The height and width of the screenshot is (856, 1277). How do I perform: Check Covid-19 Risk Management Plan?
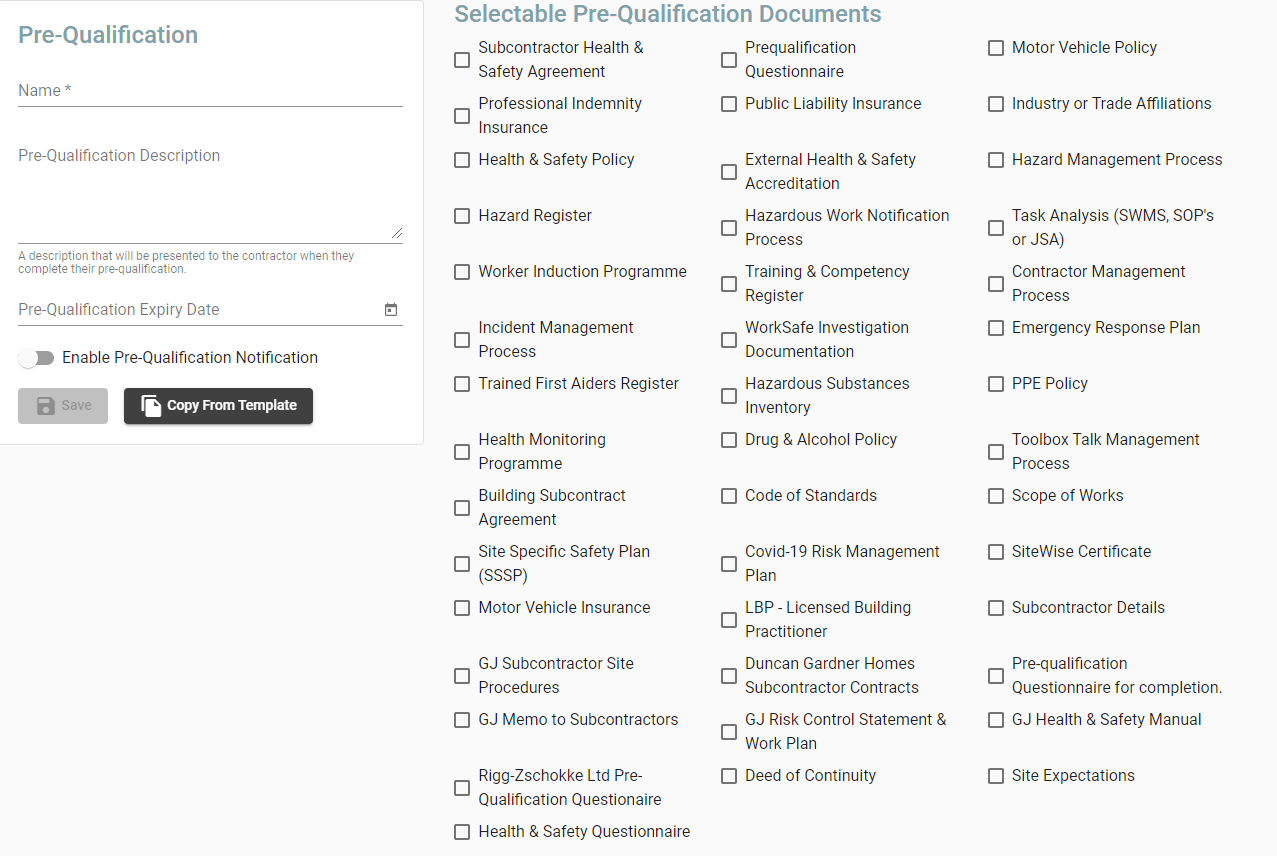pyautogui.click(x=728, y=564)
